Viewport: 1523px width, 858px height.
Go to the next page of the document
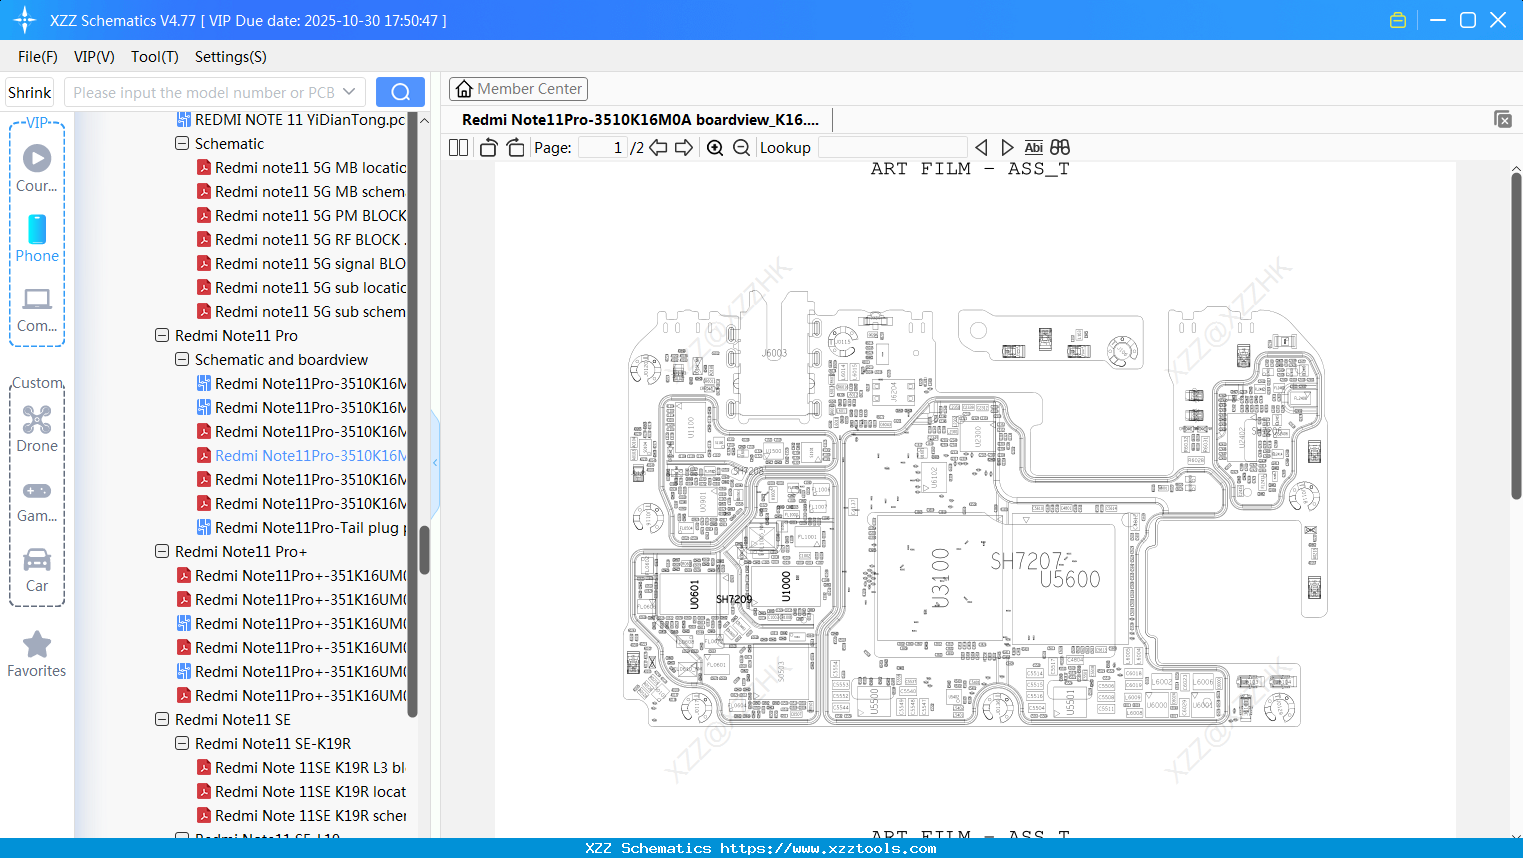(684, 147)
